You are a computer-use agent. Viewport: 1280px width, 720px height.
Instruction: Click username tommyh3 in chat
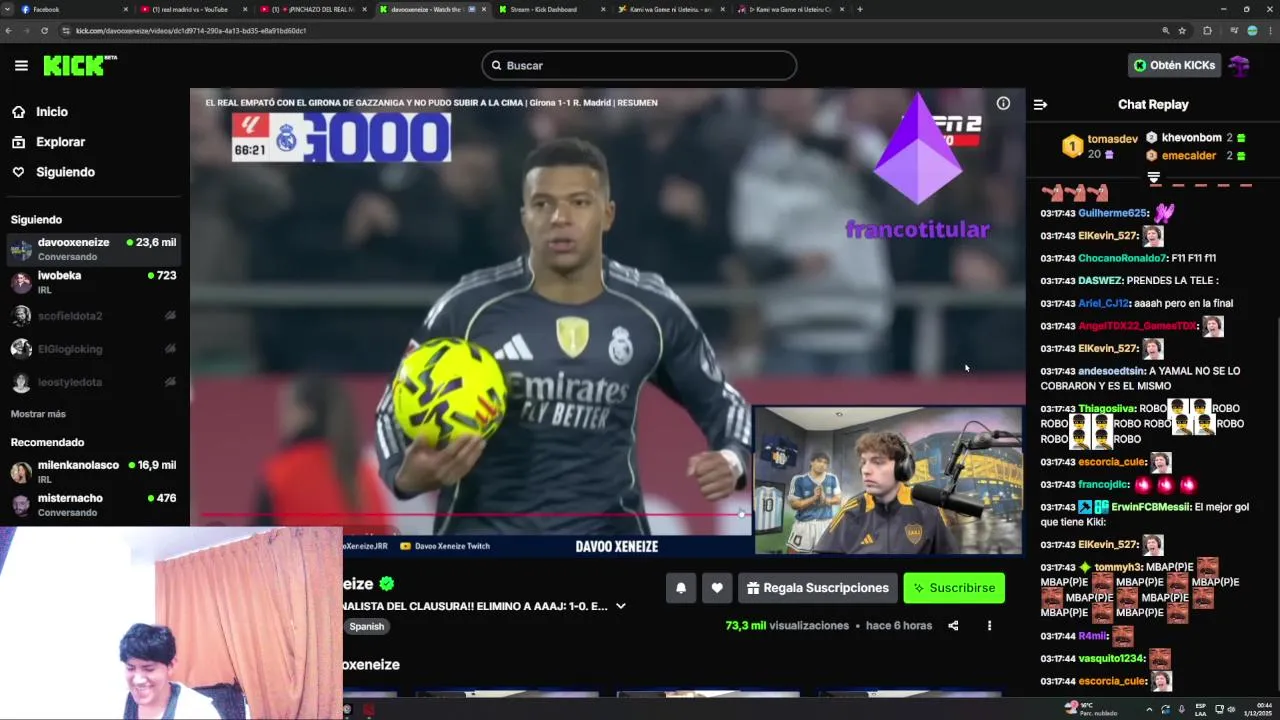tap(1116, 567)
